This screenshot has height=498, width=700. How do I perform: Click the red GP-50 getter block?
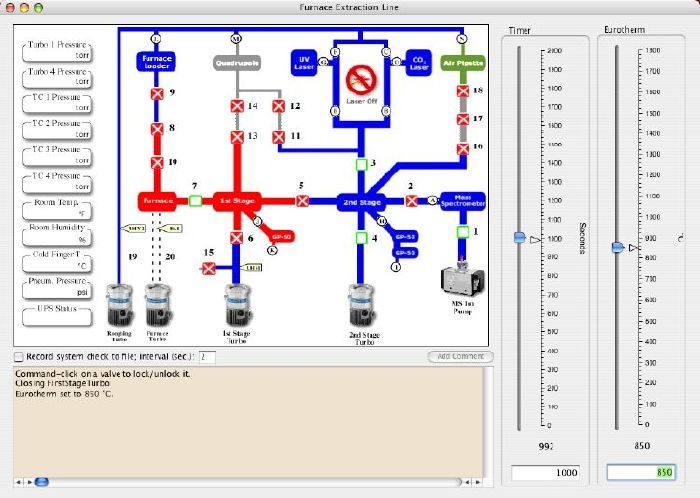click(282, 237)
